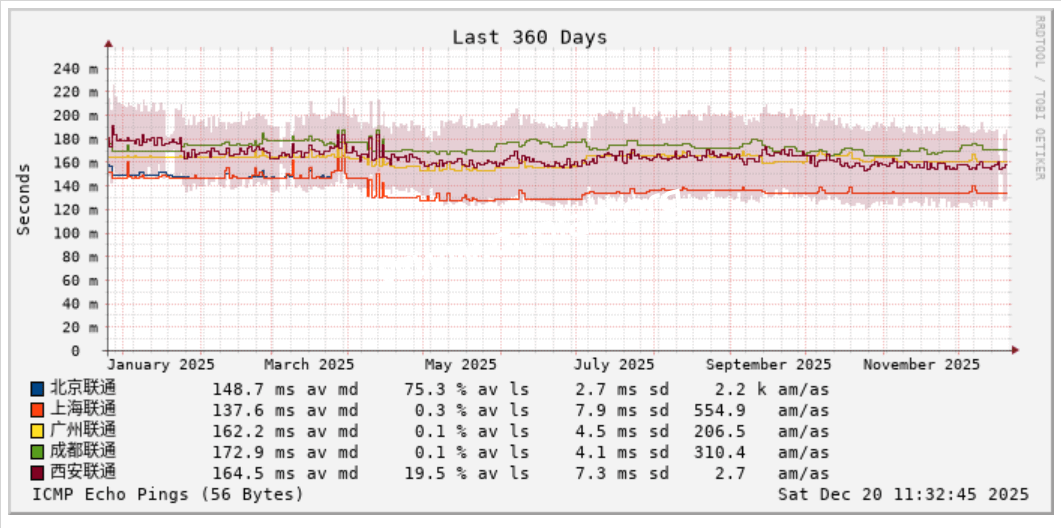Screen dimensions: 1061x528
Task: Click the "Last 360 Days" graph title
Action: [529, 37]
